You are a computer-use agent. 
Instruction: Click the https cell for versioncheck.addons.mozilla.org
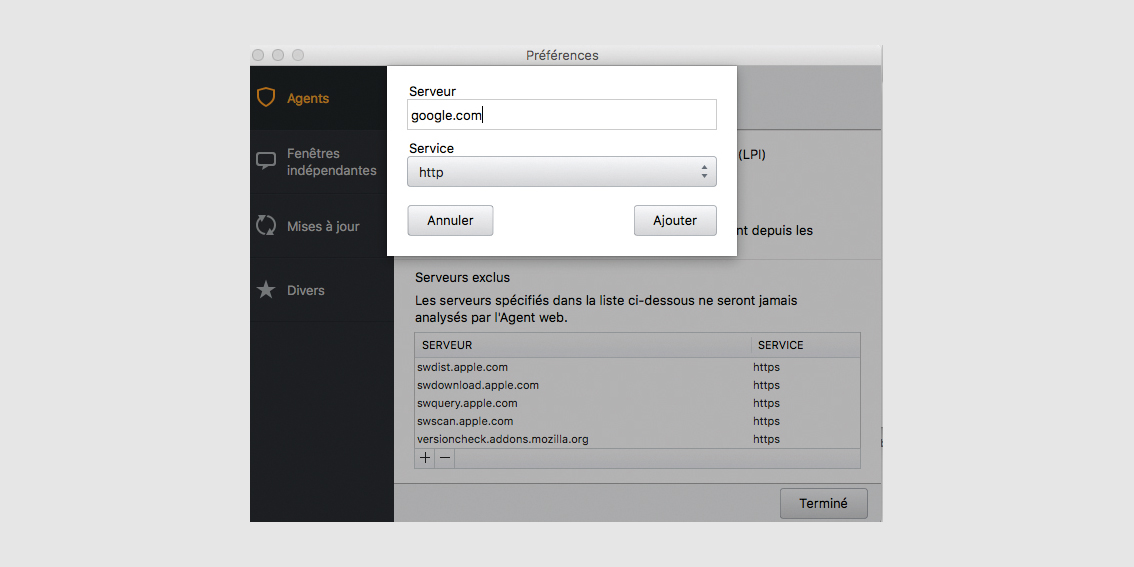point(767,439)
